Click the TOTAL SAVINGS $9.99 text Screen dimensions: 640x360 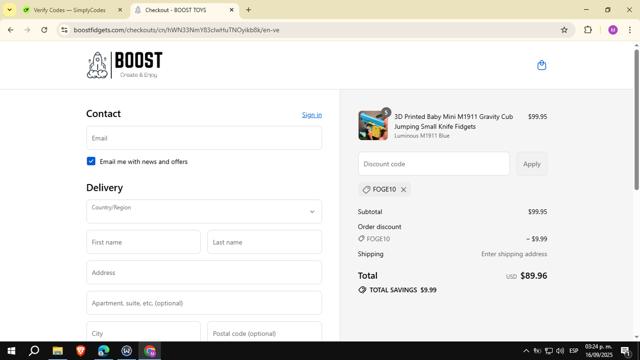[402, 290]
